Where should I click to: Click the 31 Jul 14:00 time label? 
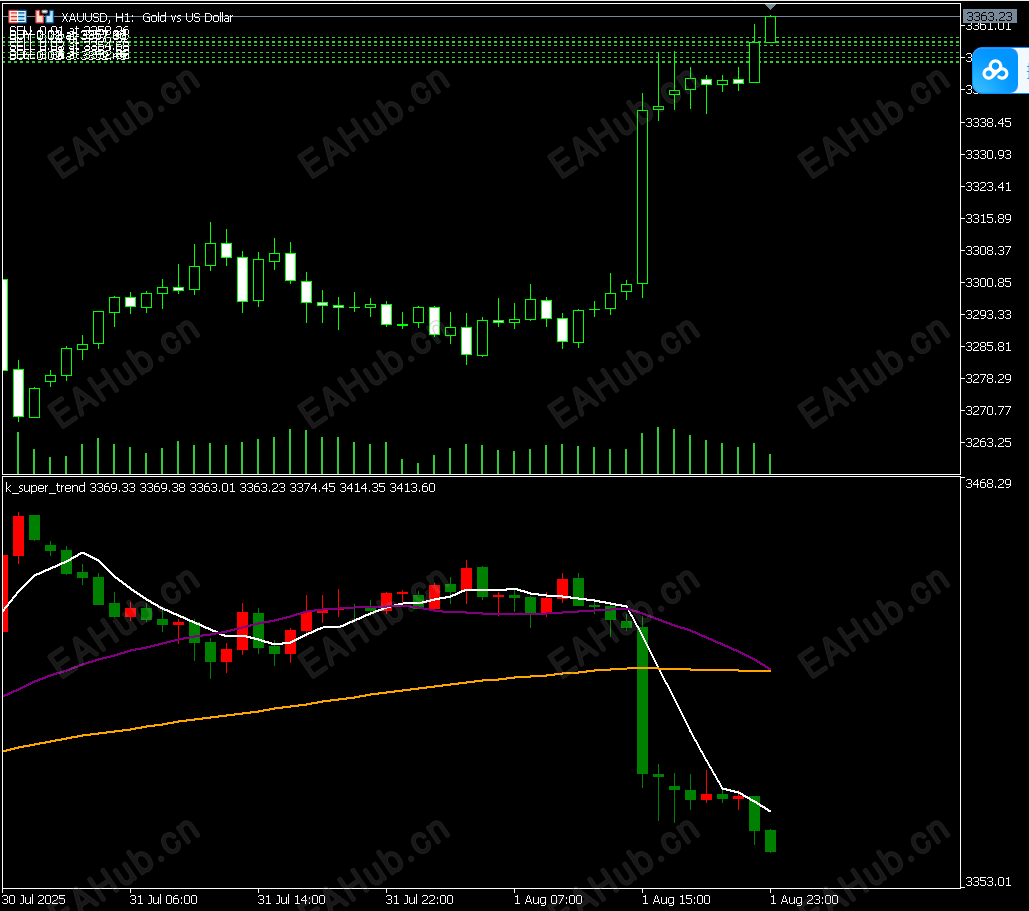pyautogui.click(x=291, y=900)
